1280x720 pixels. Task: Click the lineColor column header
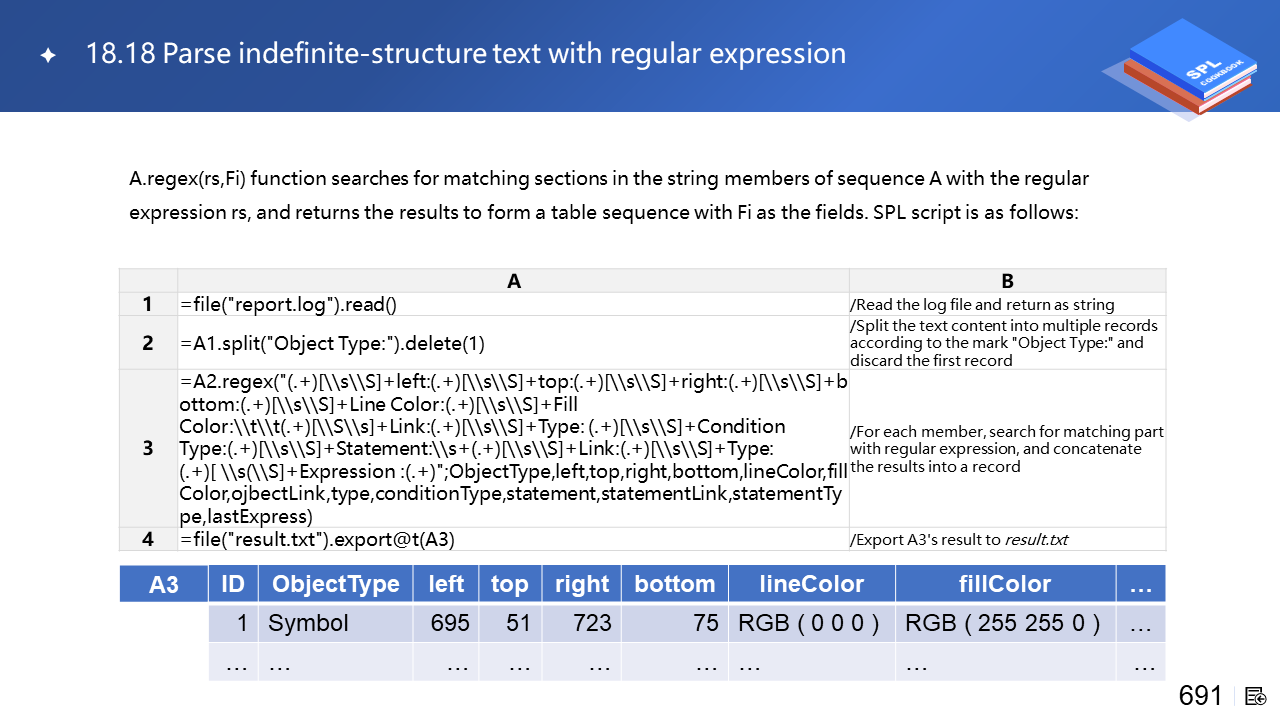coord(811,584)
